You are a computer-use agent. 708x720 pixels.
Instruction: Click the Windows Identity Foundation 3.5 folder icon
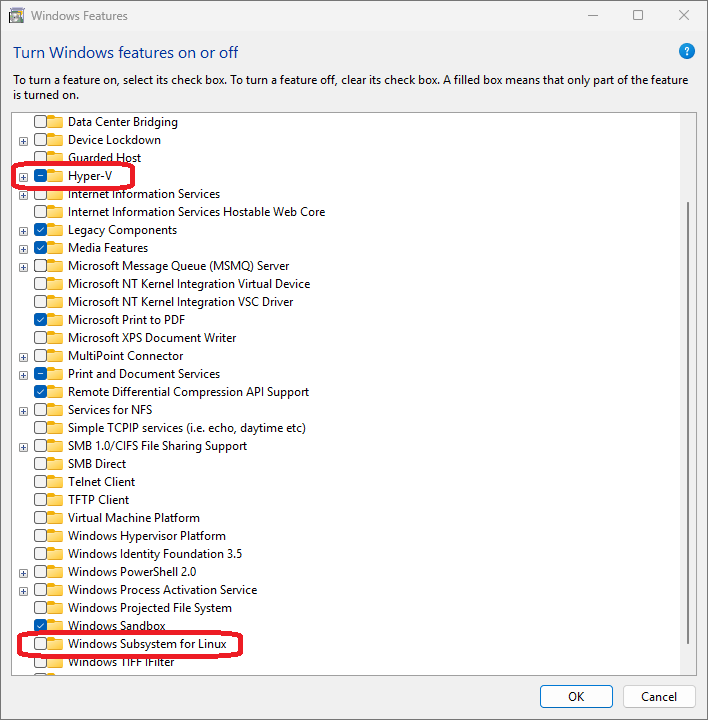55,554
